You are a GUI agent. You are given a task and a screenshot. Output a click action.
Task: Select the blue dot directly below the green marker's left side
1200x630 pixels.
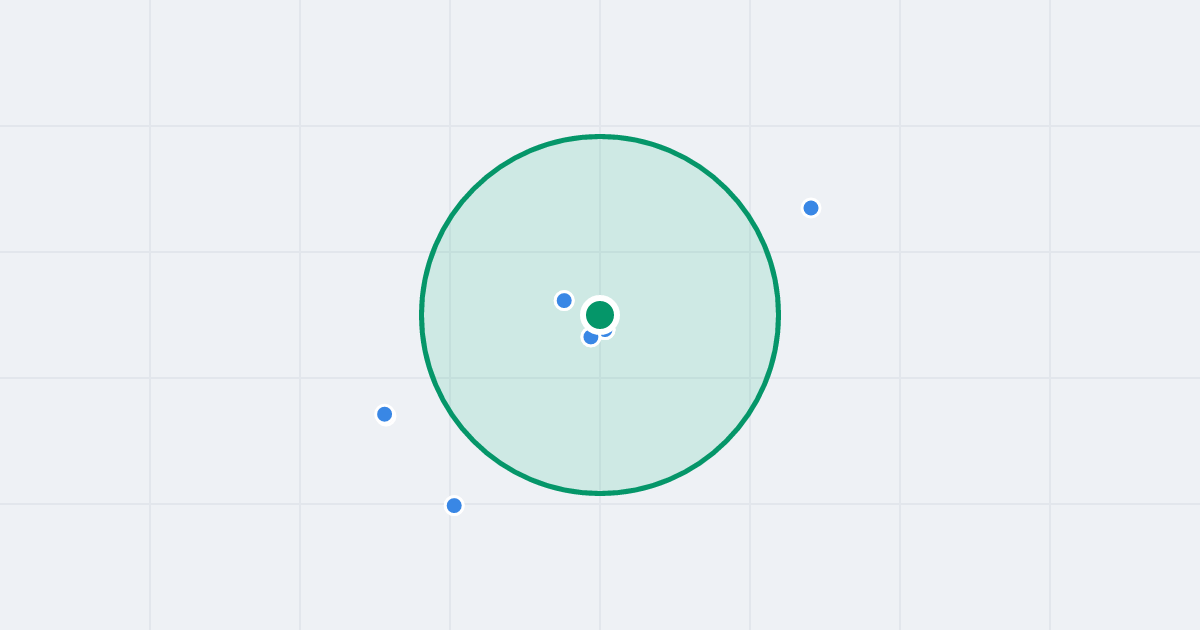pos(591,337)
